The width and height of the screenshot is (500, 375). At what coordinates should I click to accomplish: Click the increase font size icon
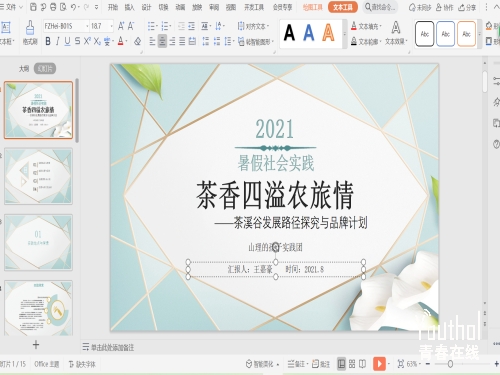(x=121, y=26)
